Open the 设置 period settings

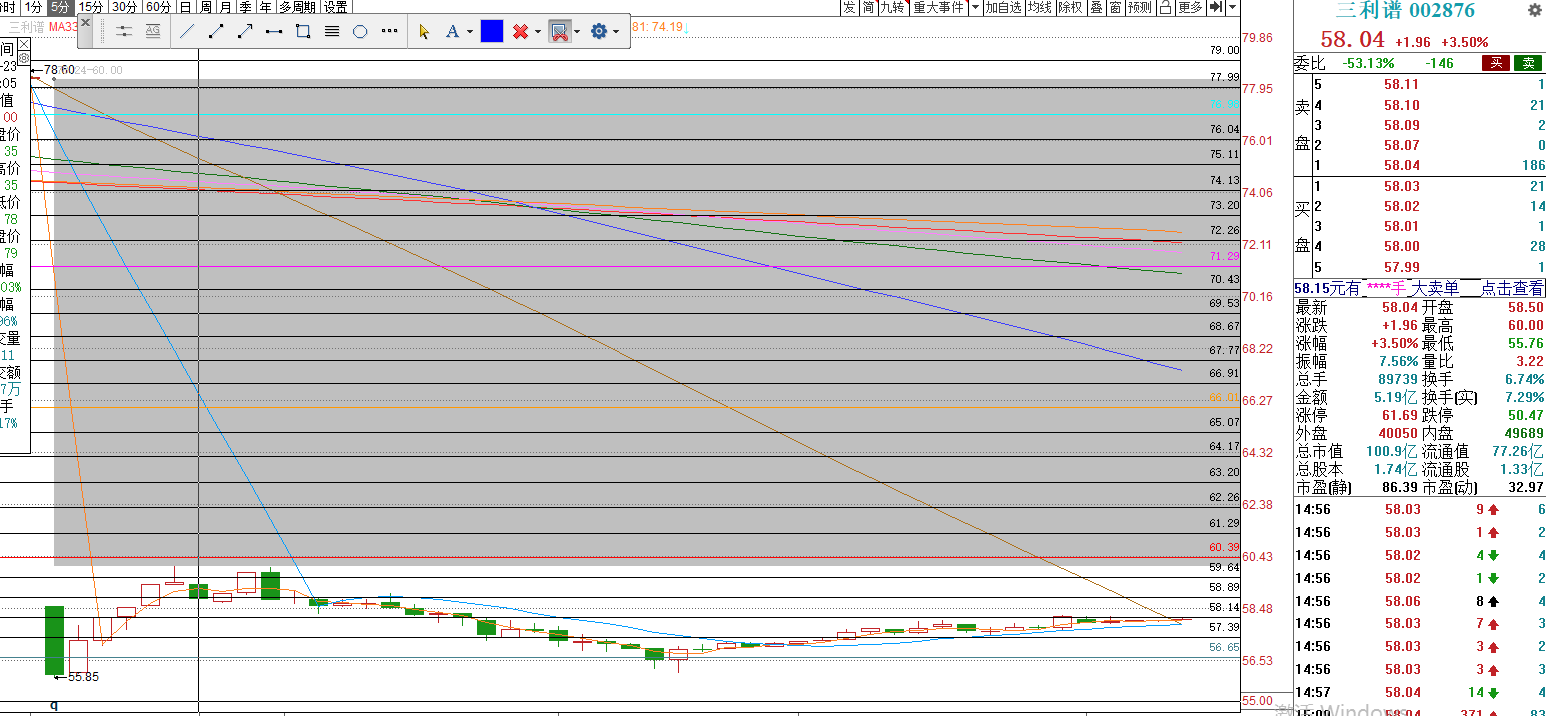click(x=335, y=7)
